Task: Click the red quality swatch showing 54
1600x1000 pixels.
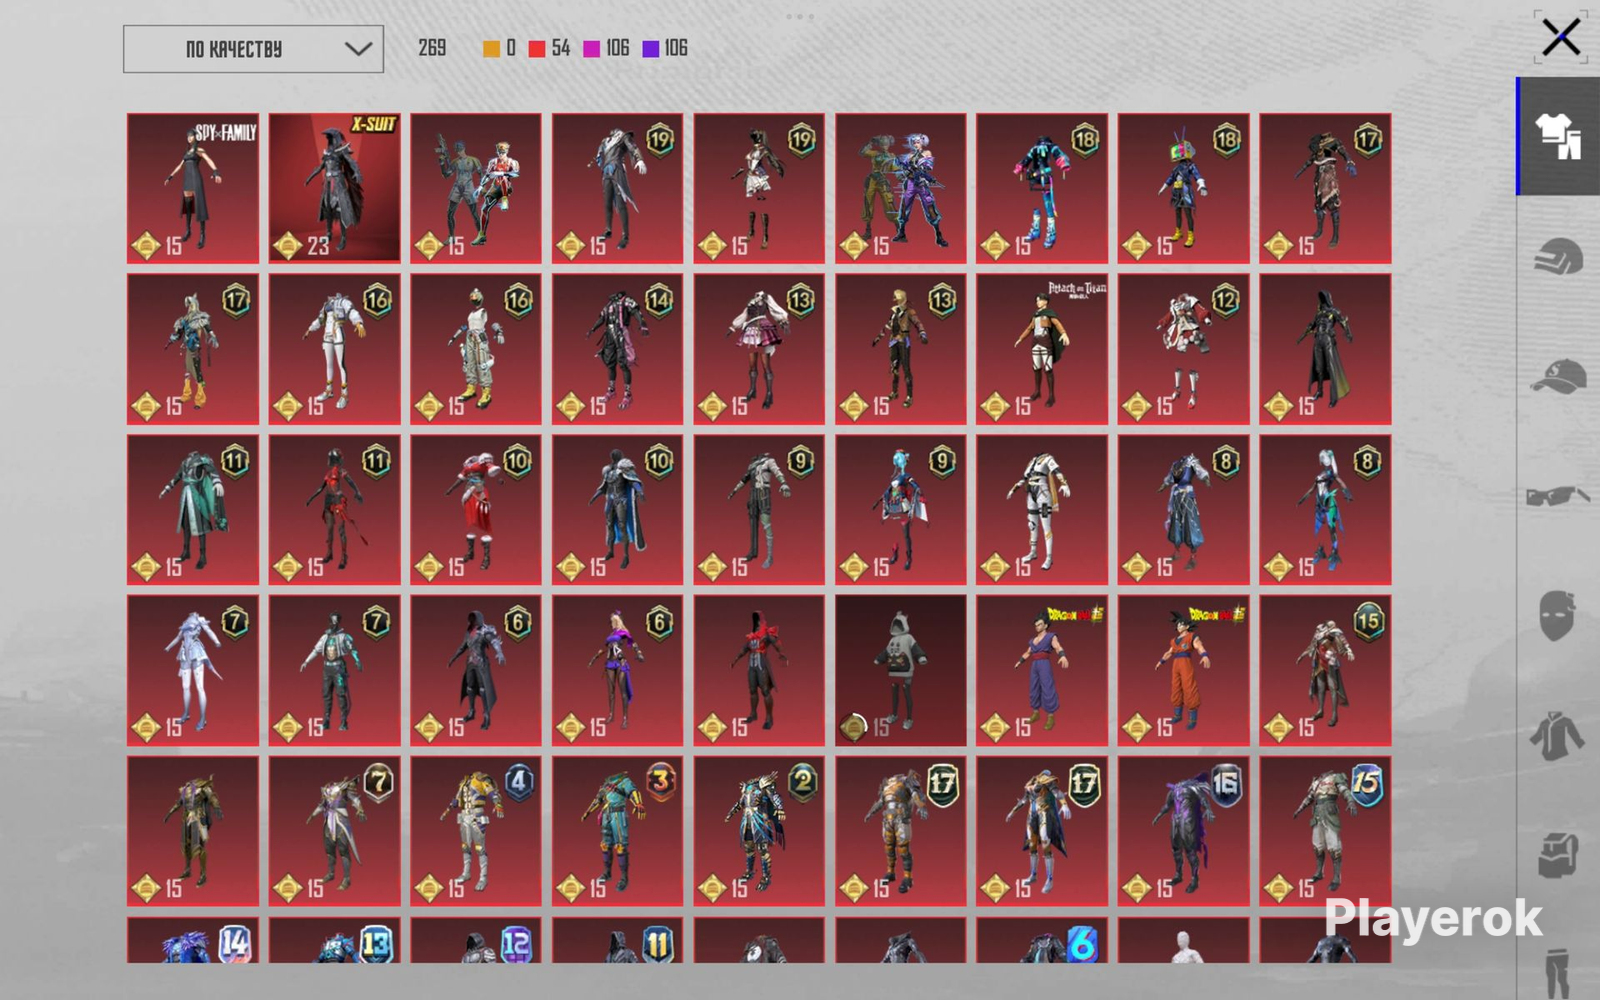Action: 537,49
